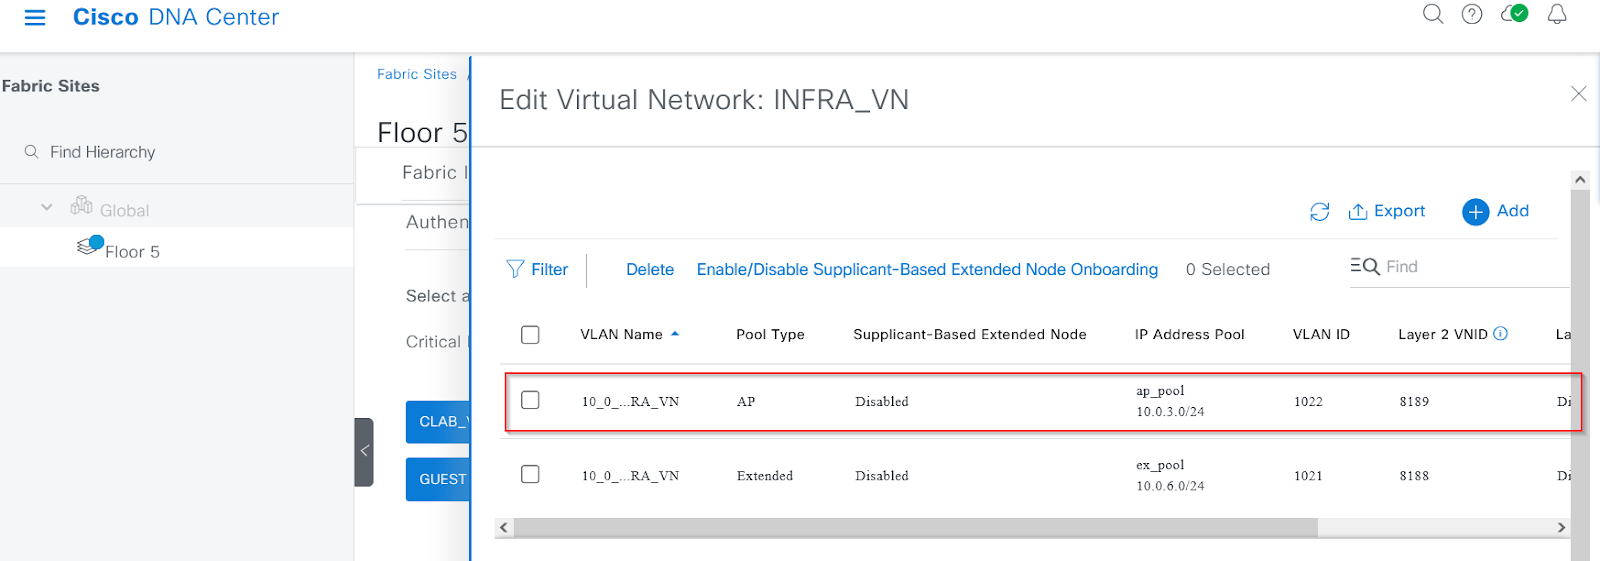Click the Floor 5 layers icon
Viewport: 1600px width, 561px height.
pos(89,245)
